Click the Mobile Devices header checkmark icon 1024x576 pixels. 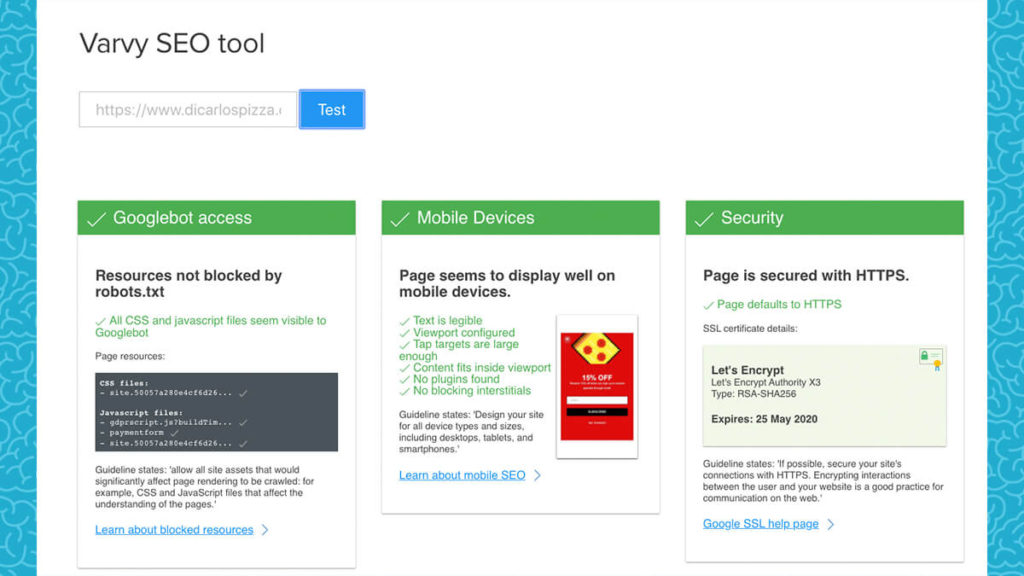(400, 219)
